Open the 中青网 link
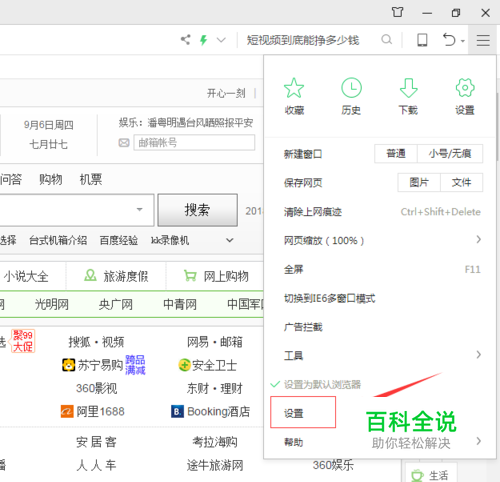This screenshot has width=500, height=482. pyautogui.click(x=180, y=304)
